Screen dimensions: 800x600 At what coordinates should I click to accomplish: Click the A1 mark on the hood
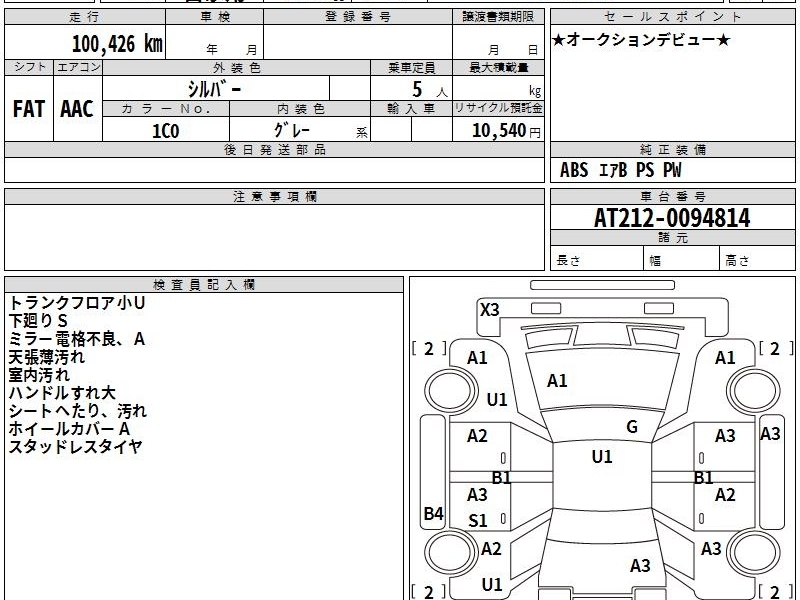tap(557, 381)
